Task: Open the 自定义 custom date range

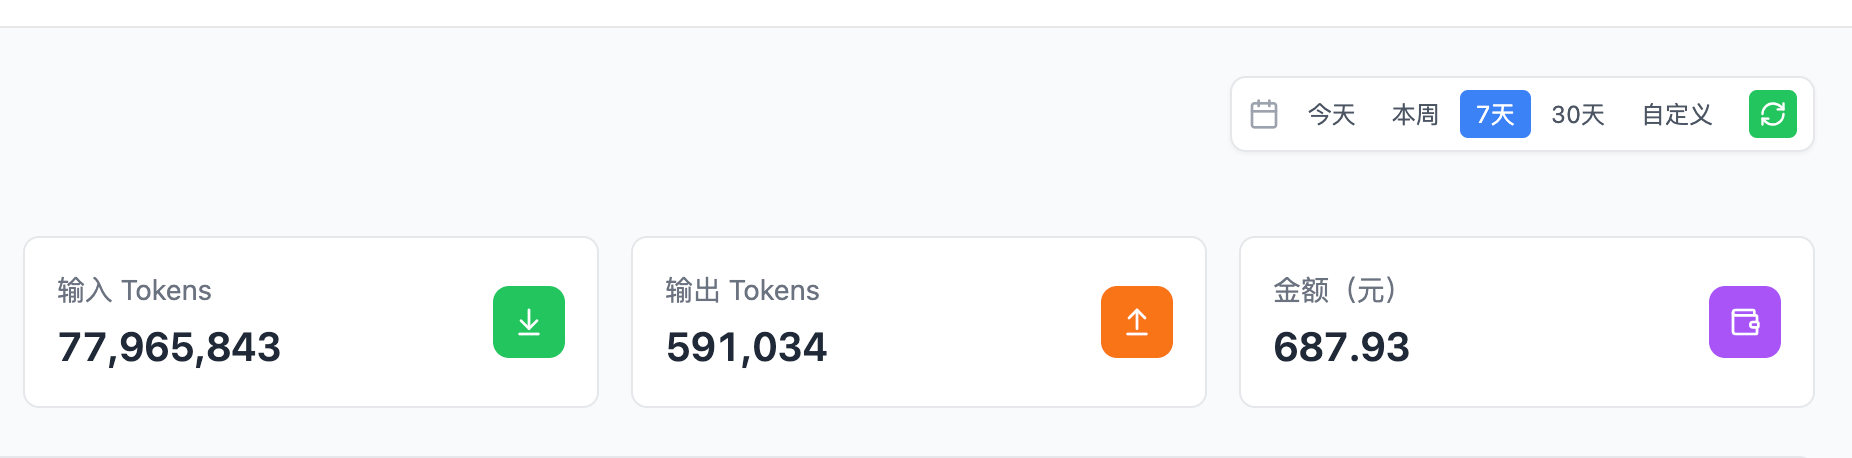Action: pos(1677,115)
